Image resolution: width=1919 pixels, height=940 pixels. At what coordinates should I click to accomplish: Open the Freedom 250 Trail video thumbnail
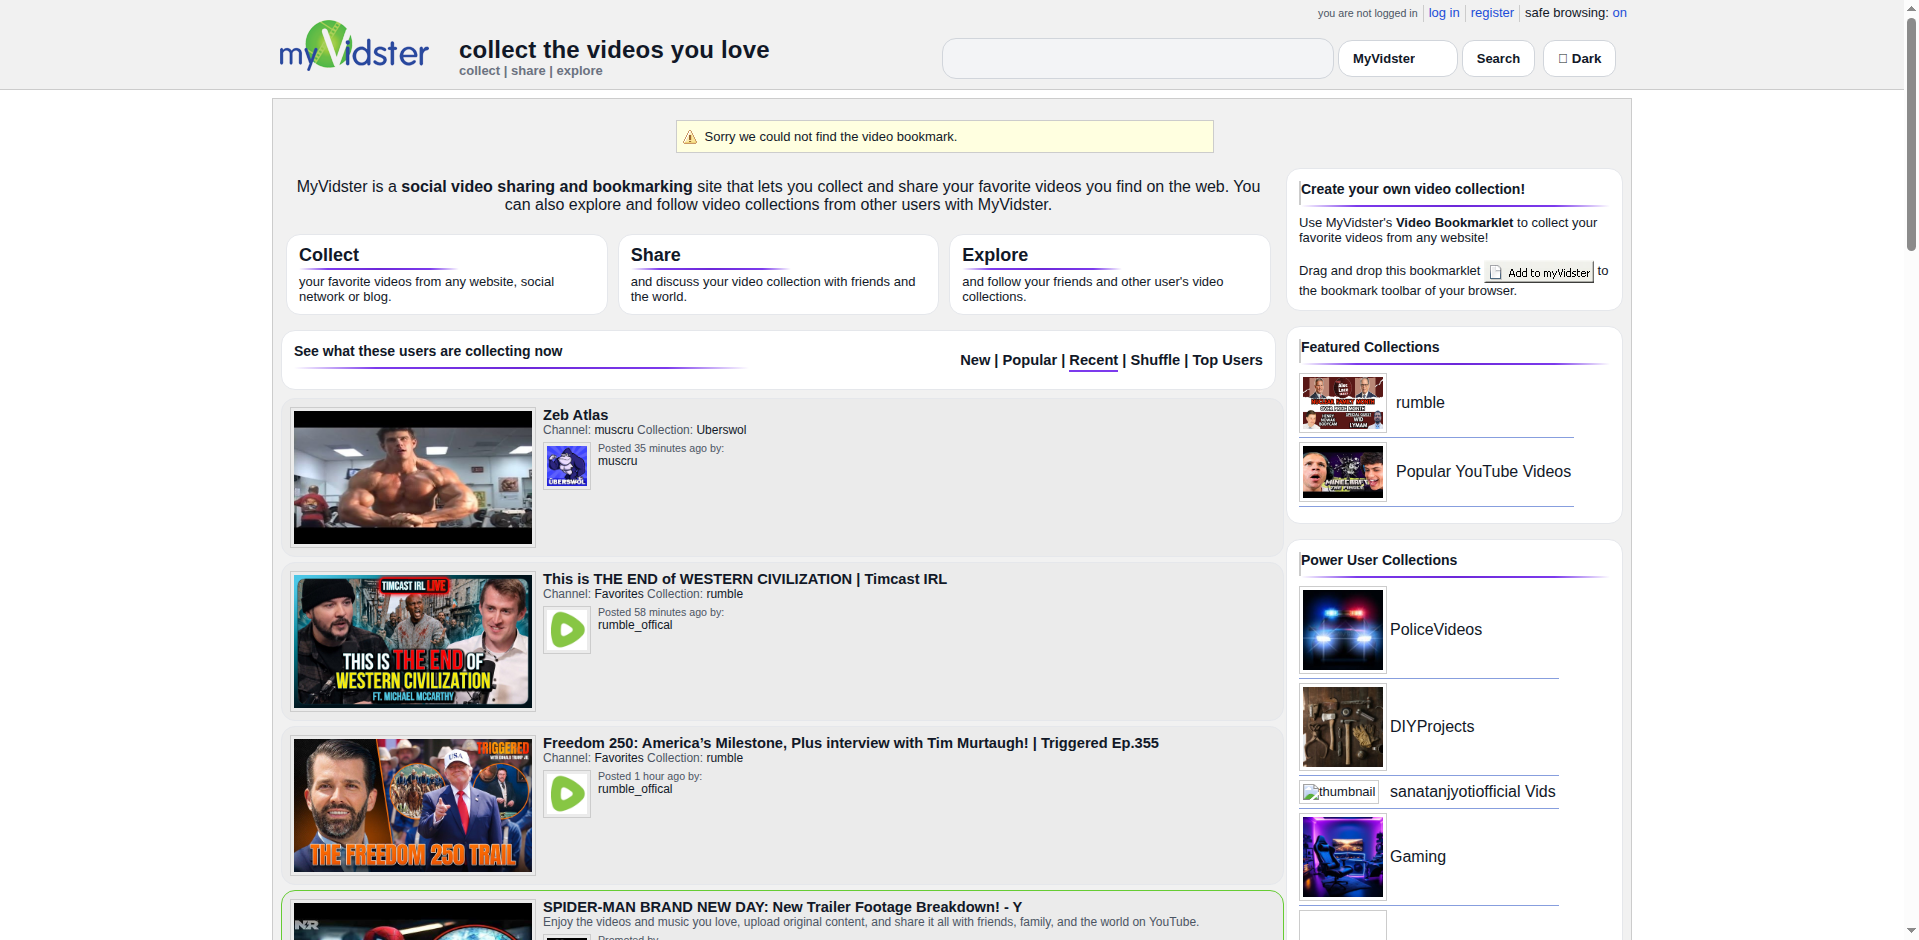pyautogui.click(x=413, y=806)
